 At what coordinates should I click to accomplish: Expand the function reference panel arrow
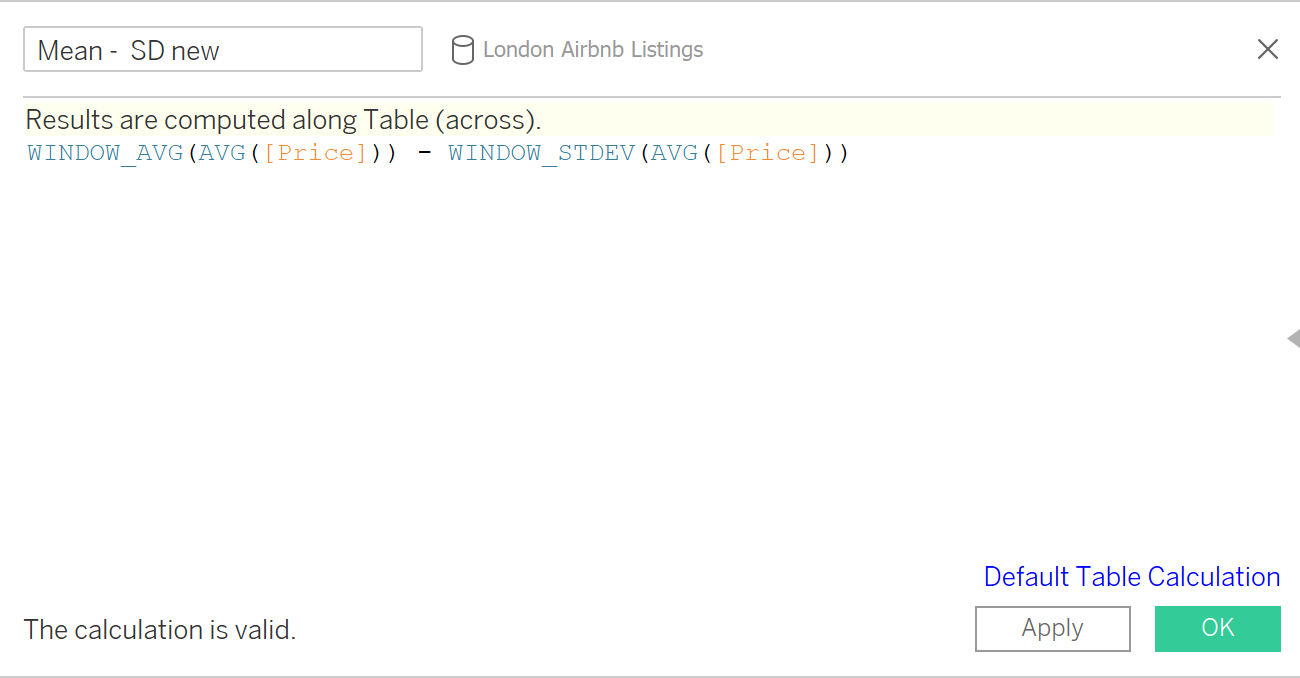[x=1292, y=339]
